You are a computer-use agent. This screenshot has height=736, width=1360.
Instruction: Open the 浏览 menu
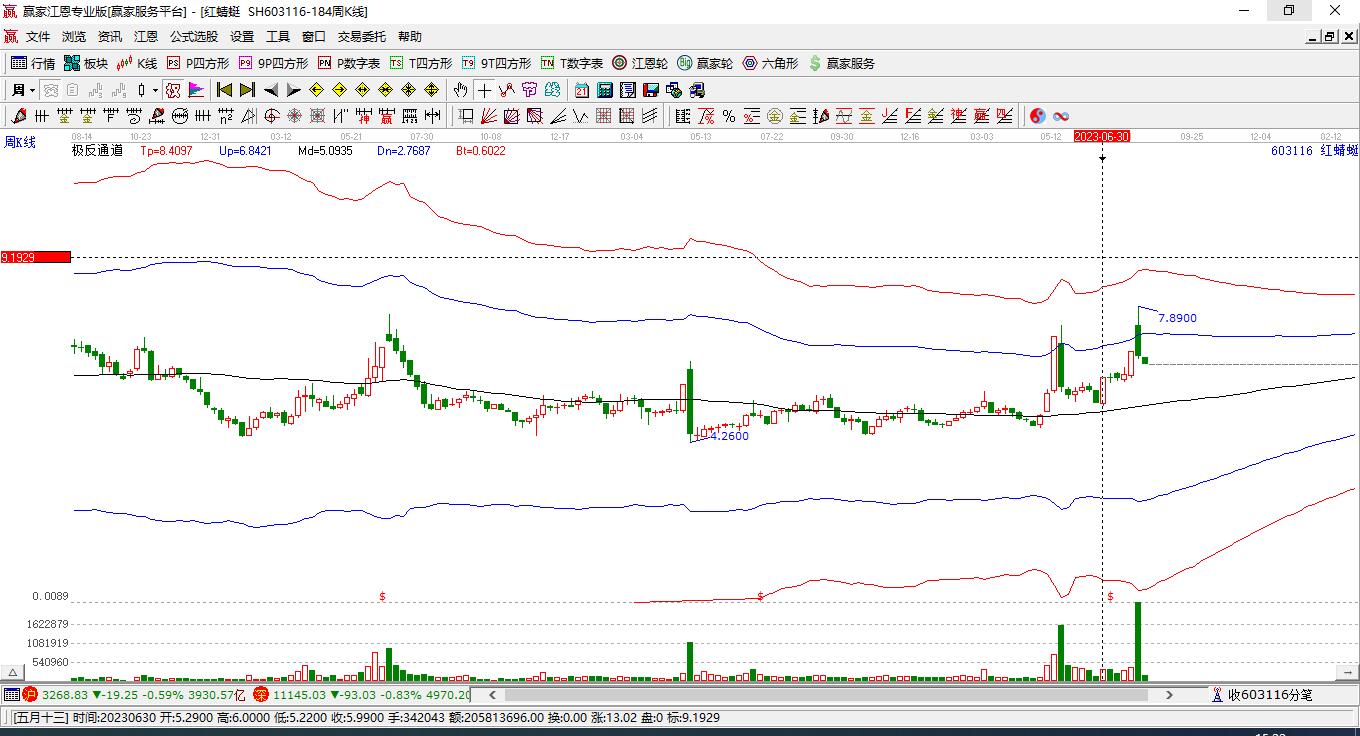[x=74, y=37]
